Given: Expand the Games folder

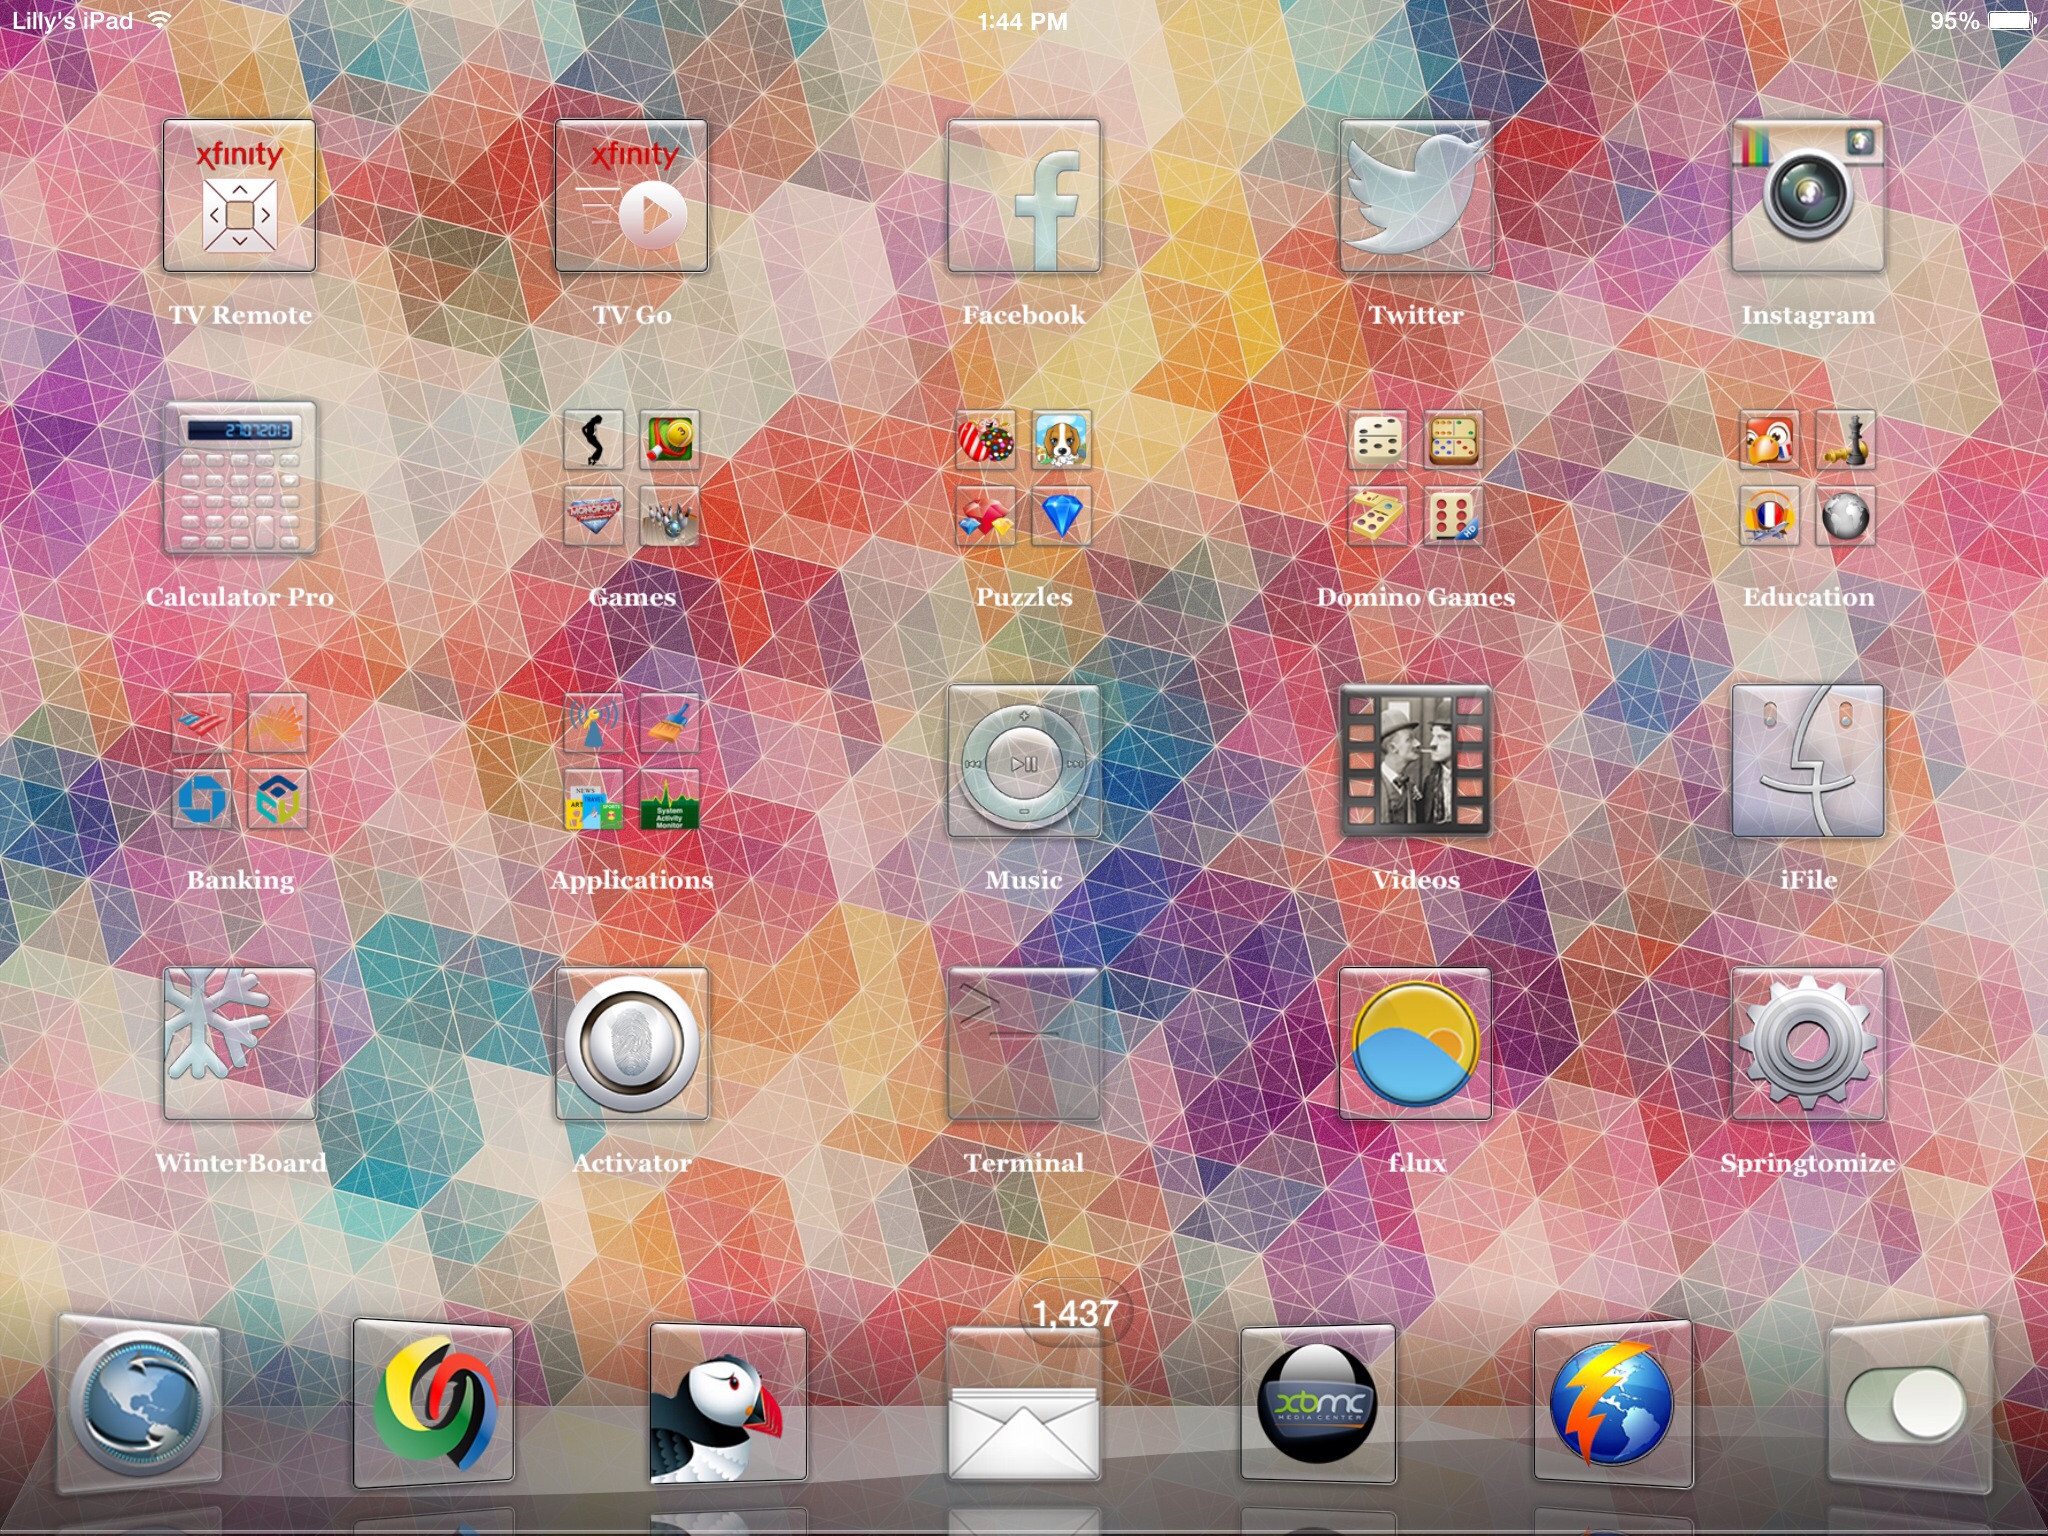Looking at the screenshot, I should 631,478.
